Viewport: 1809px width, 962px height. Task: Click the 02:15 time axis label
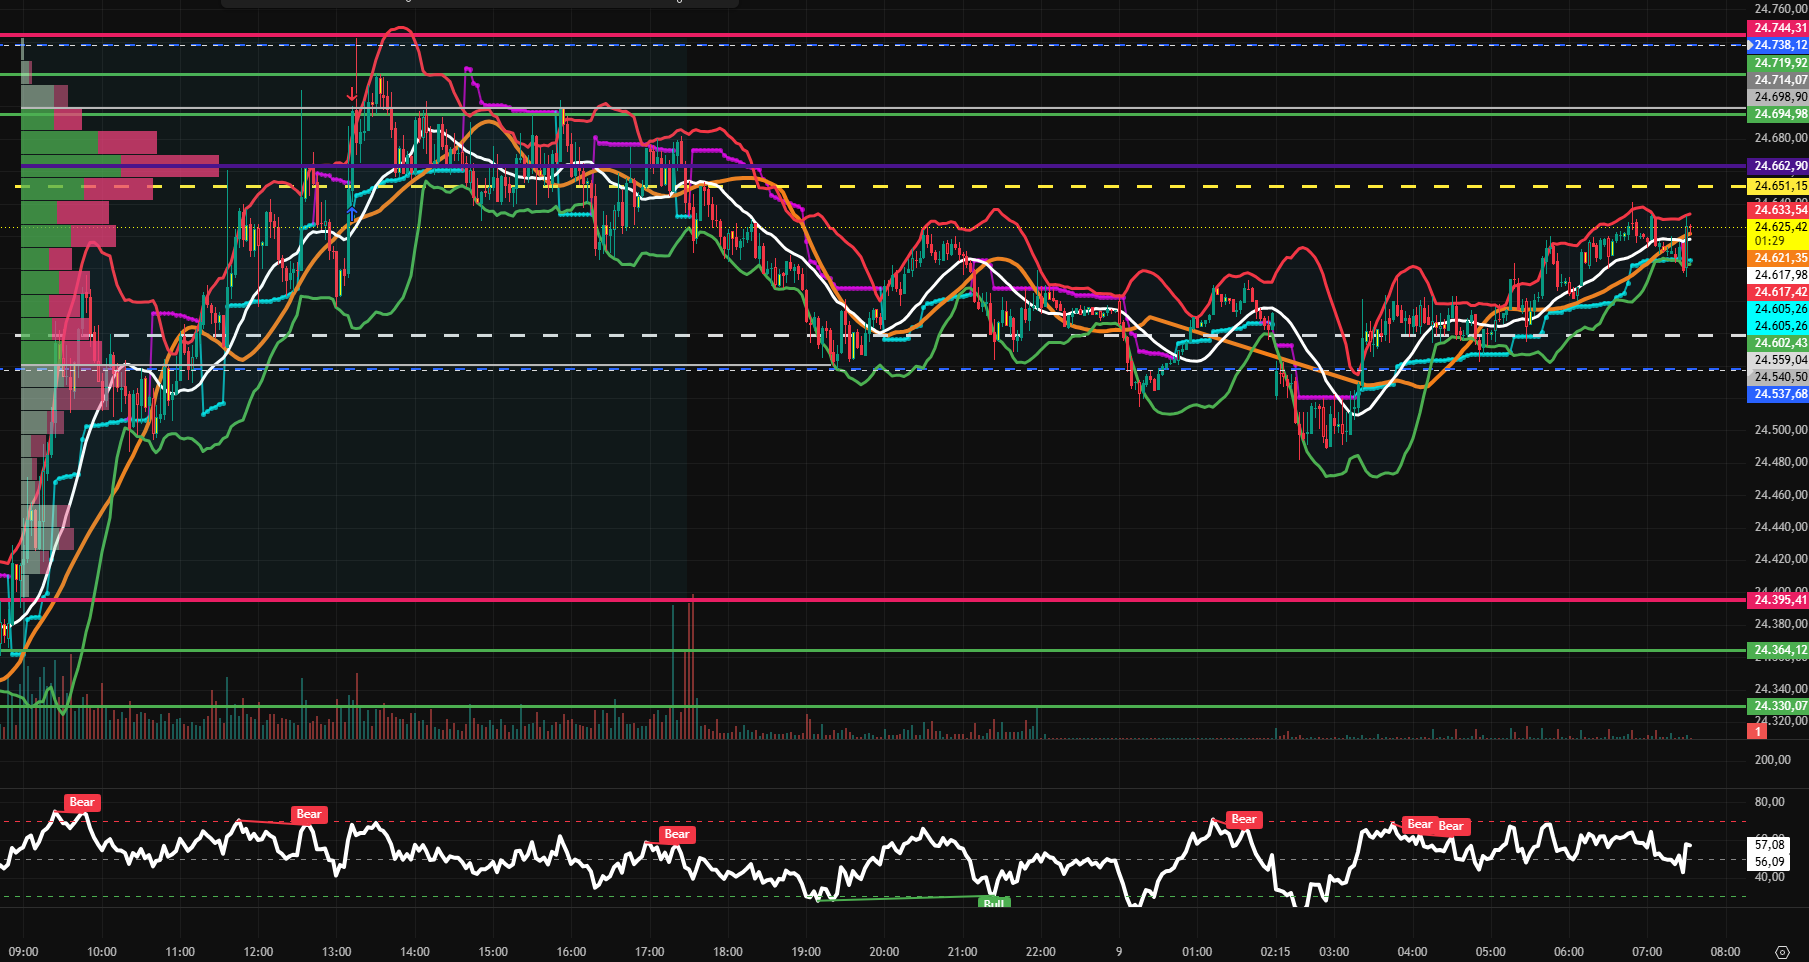[1275, 952]
